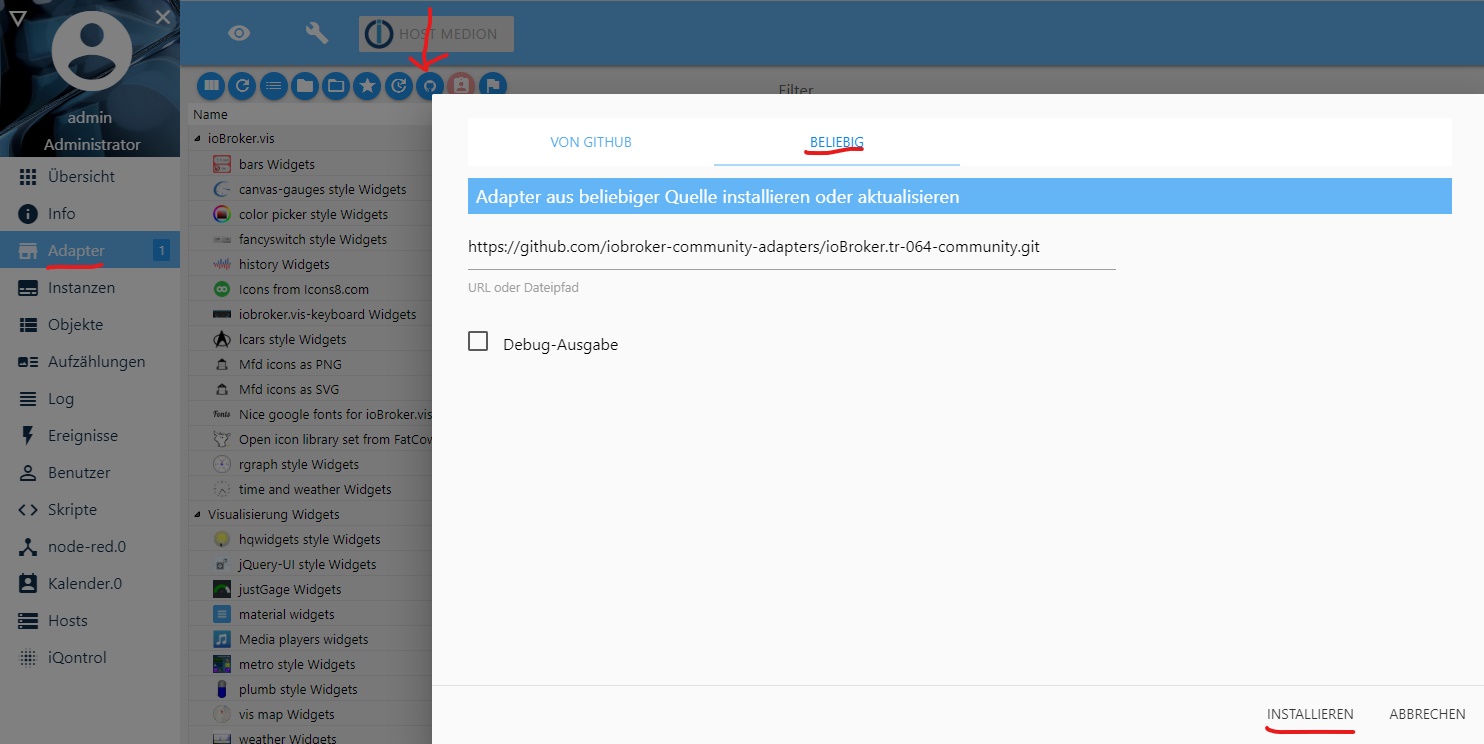
Task: Click the refresh adapter repository icon
Action: [242, 86]
